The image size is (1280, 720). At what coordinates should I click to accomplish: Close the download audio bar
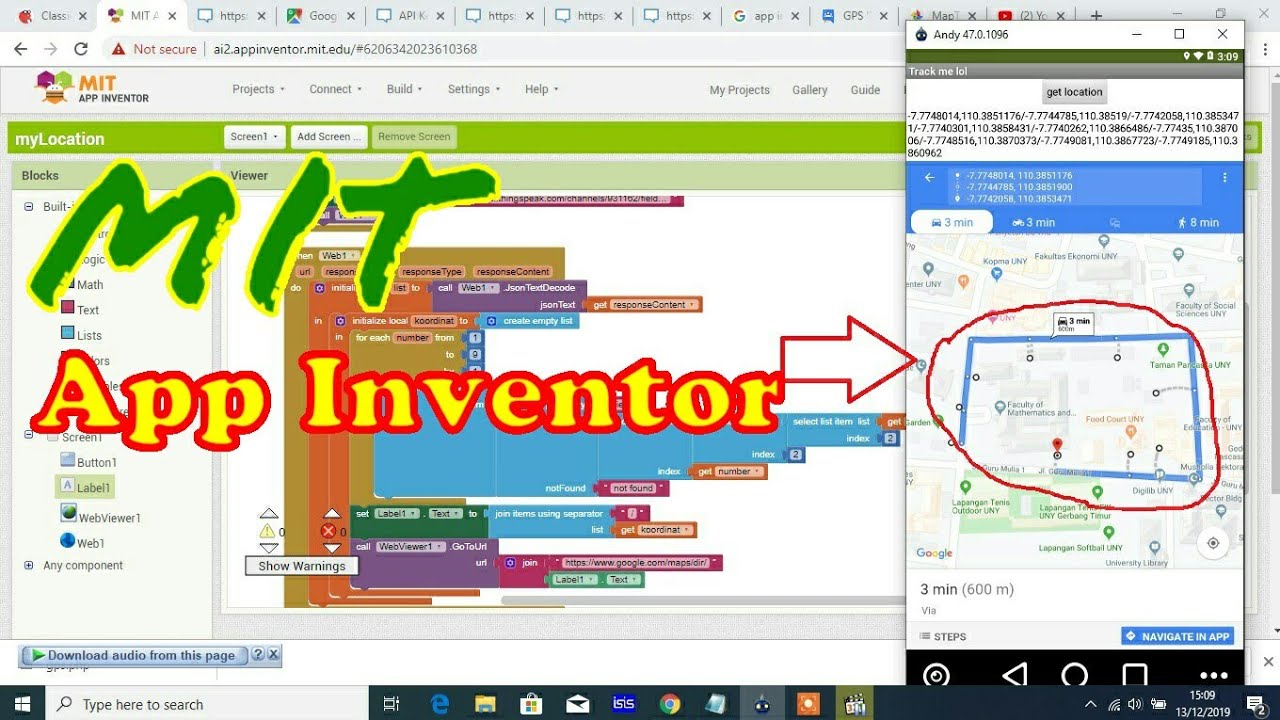273,655
